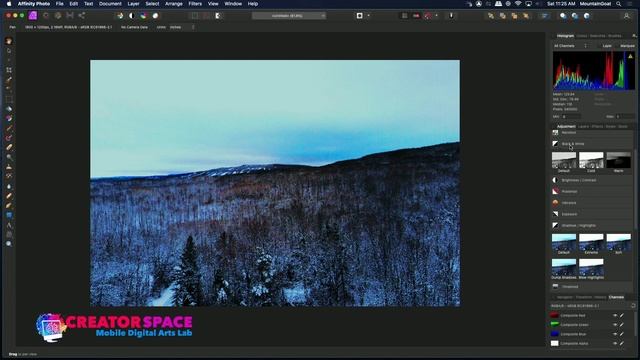Viewport: 640px width, 360px height.
Task: Collapse the Black & White adjustment presets
Action: [x=591, y=144]
